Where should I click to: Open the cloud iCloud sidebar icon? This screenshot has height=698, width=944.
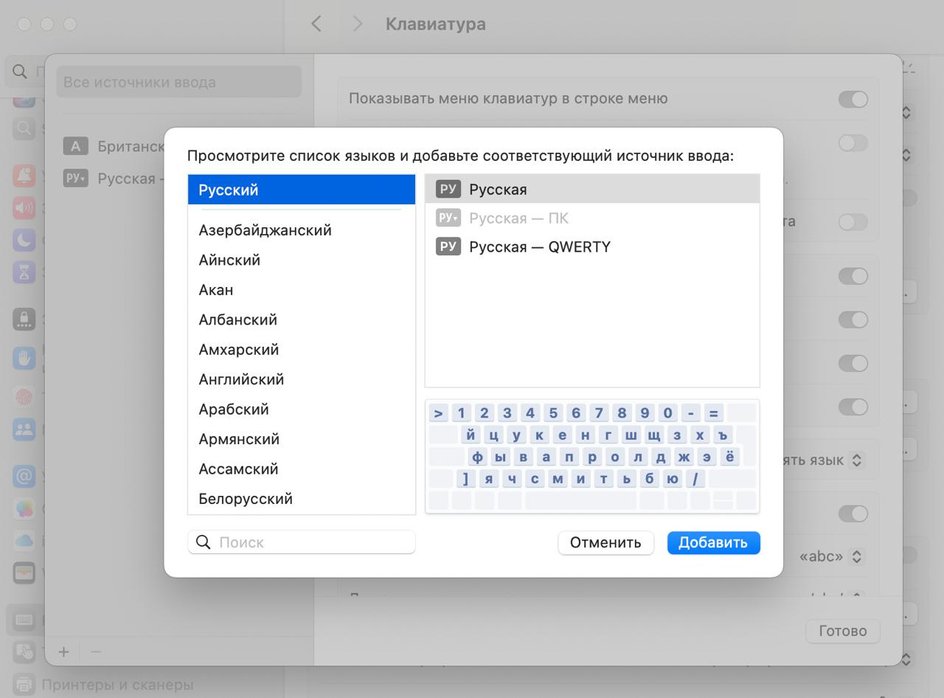click(x=24, y=540)
